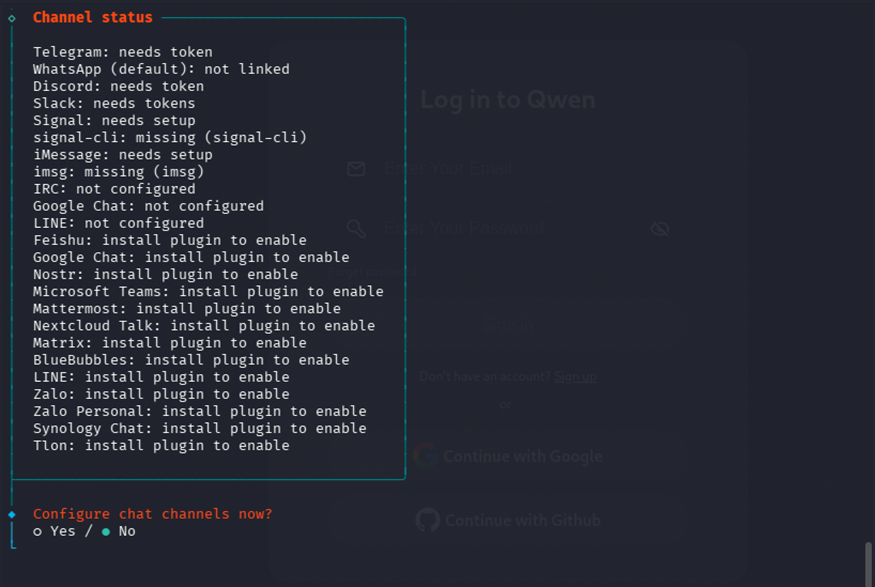Screen dimensions: 875x587
Task: Click the password key icon
Action: pos(356,228)
